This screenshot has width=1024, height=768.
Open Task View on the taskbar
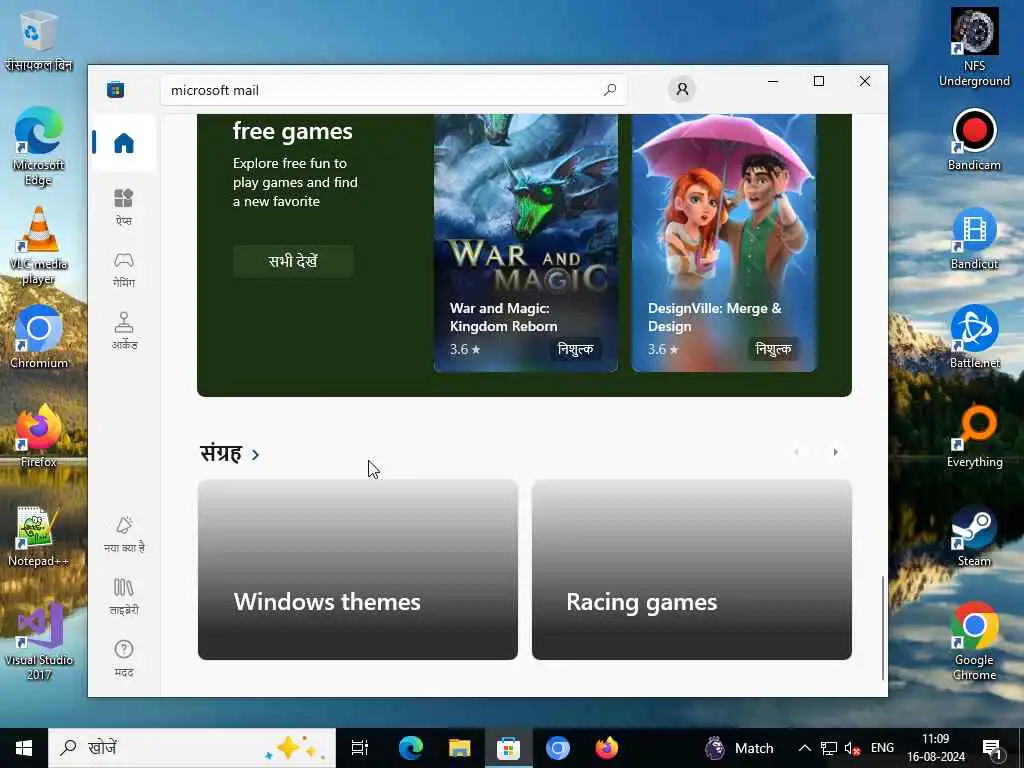[360, 748]
